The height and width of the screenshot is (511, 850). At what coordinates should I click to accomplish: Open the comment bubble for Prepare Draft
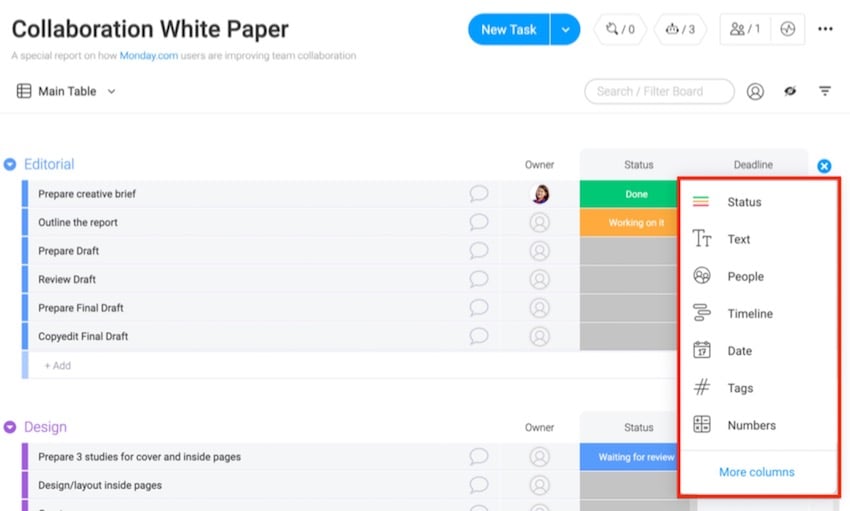(x=479, y=250)
